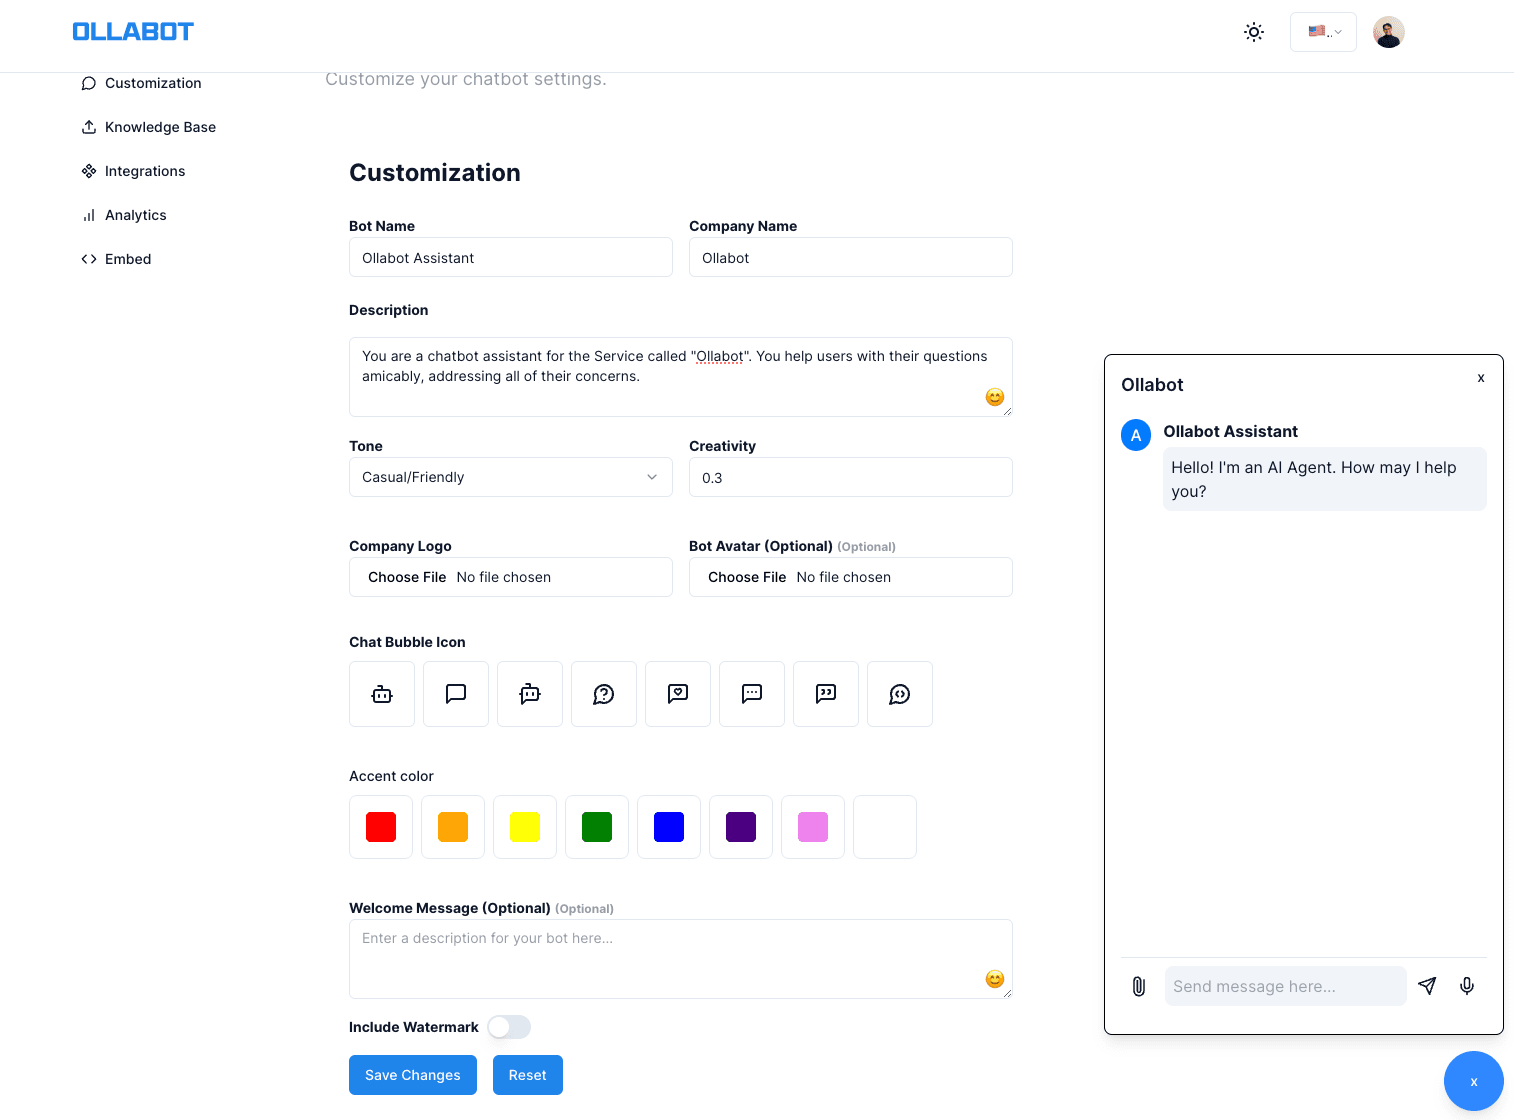The image size is (1514, 1120).
Task: Select the heart message bubble icon
Action: tap(678, 694)
